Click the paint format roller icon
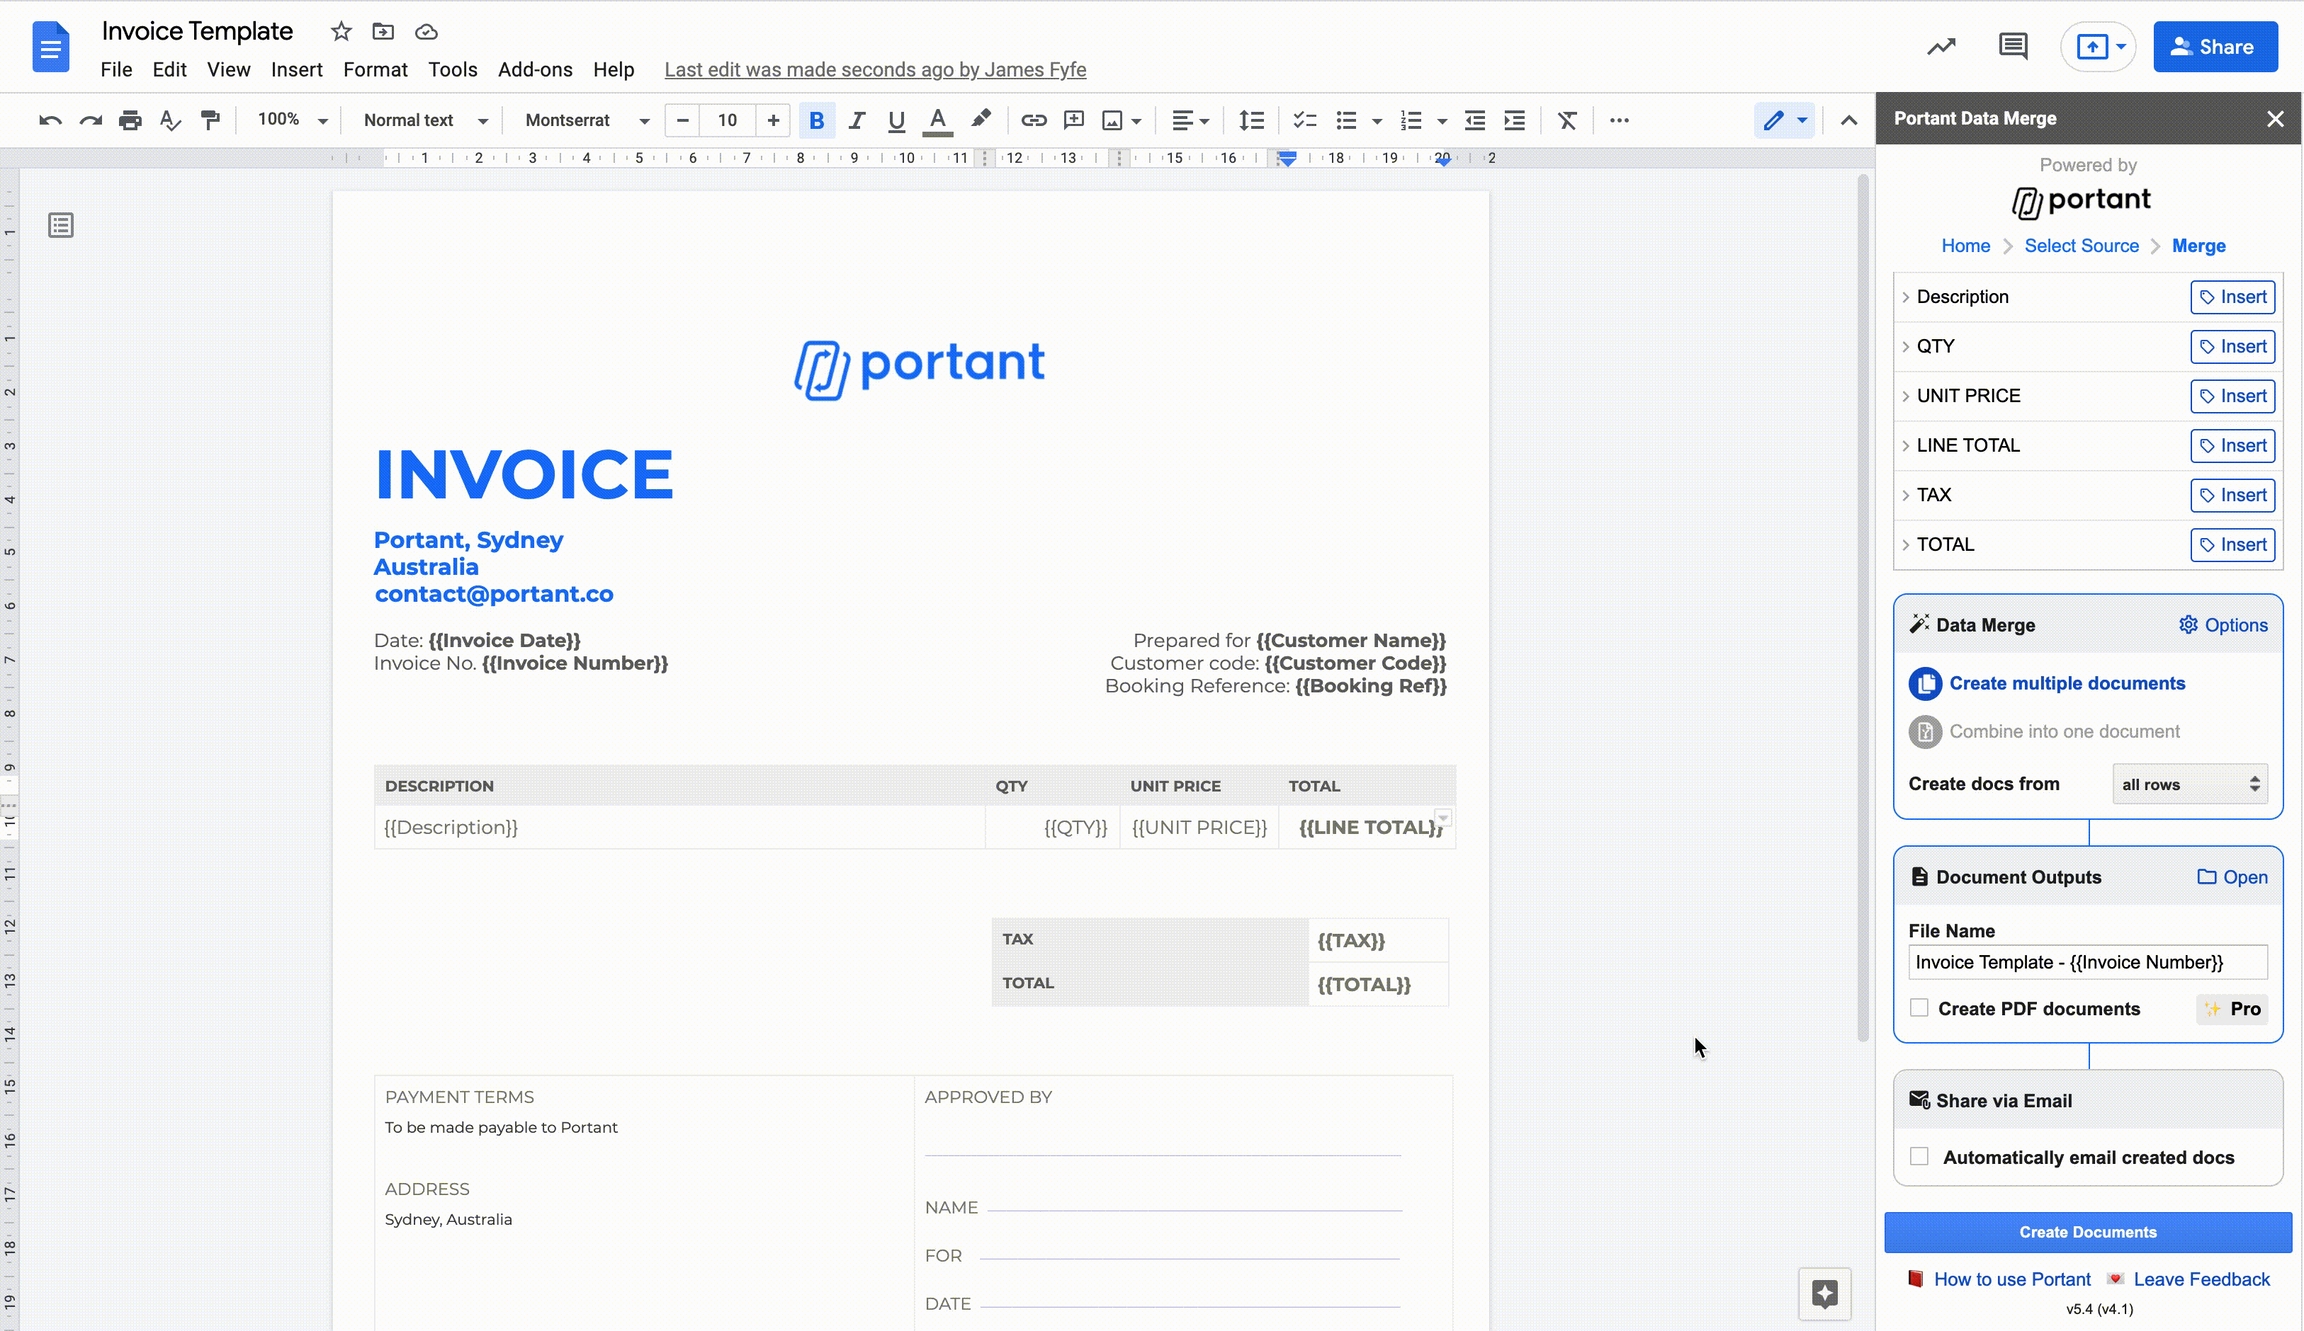The width and height of the screenshot is (2304, 1331). click(x=210, y=120)
